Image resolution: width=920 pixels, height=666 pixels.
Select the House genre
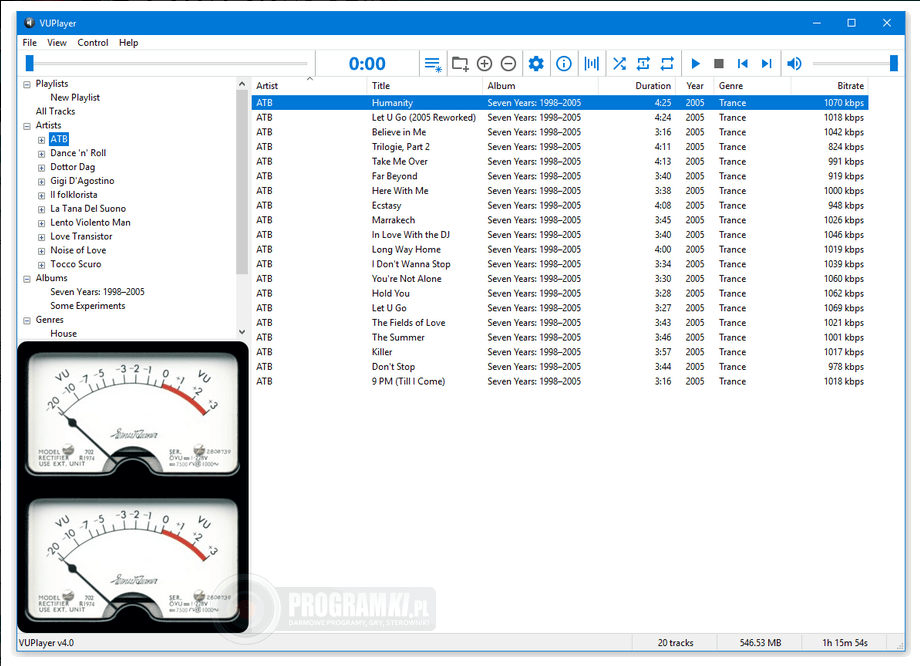click(x=63, y=333)
